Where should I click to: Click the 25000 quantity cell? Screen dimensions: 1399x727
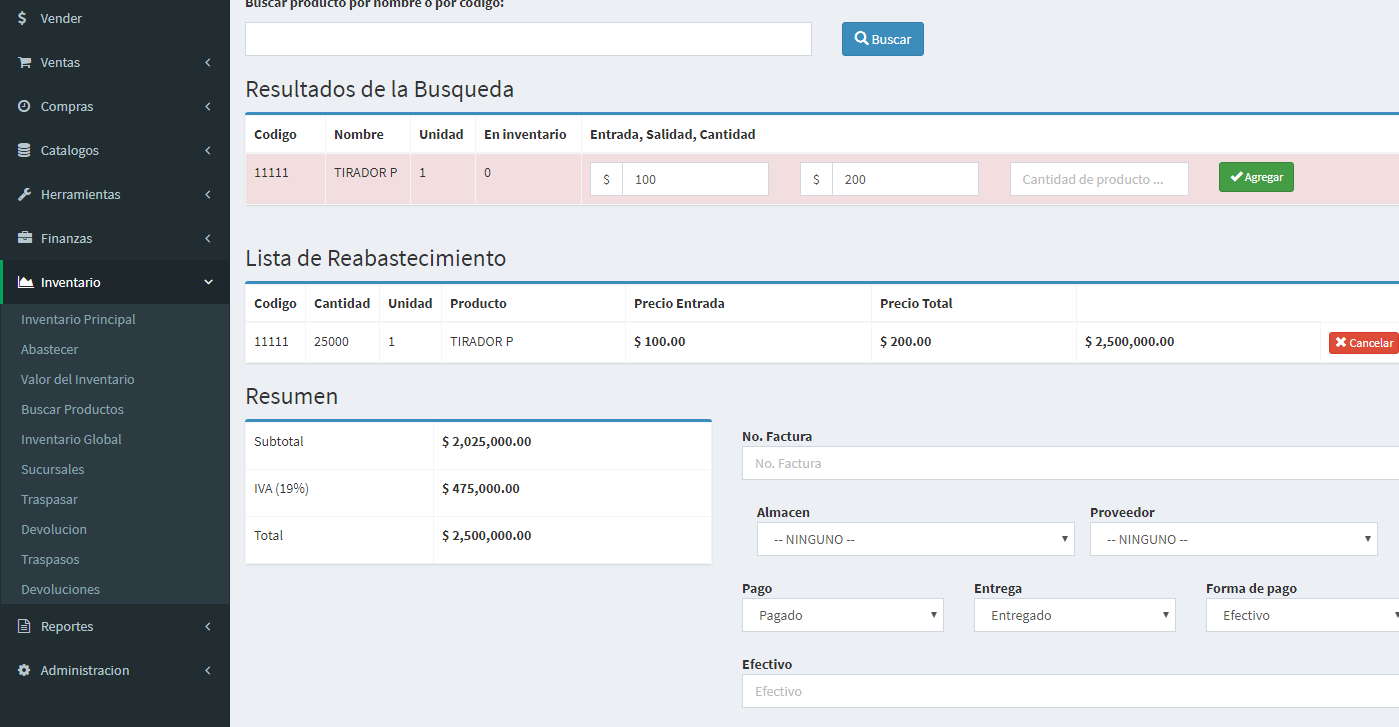coord(331,341)
